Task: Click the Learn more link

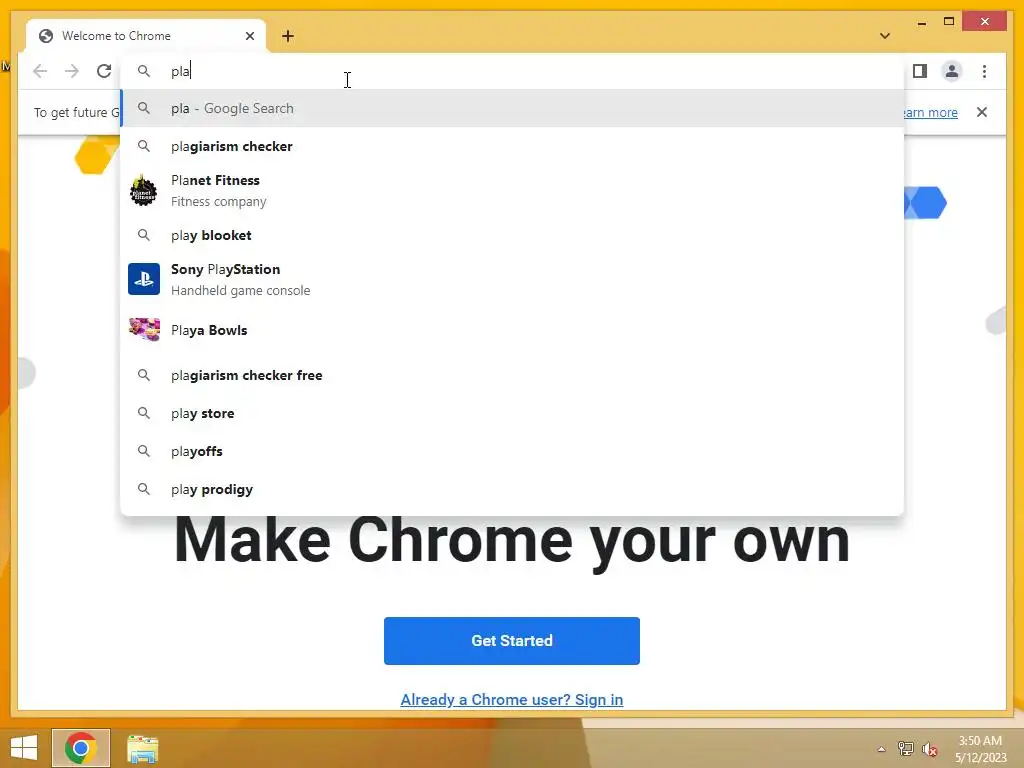Action: (x=930, y=112)
